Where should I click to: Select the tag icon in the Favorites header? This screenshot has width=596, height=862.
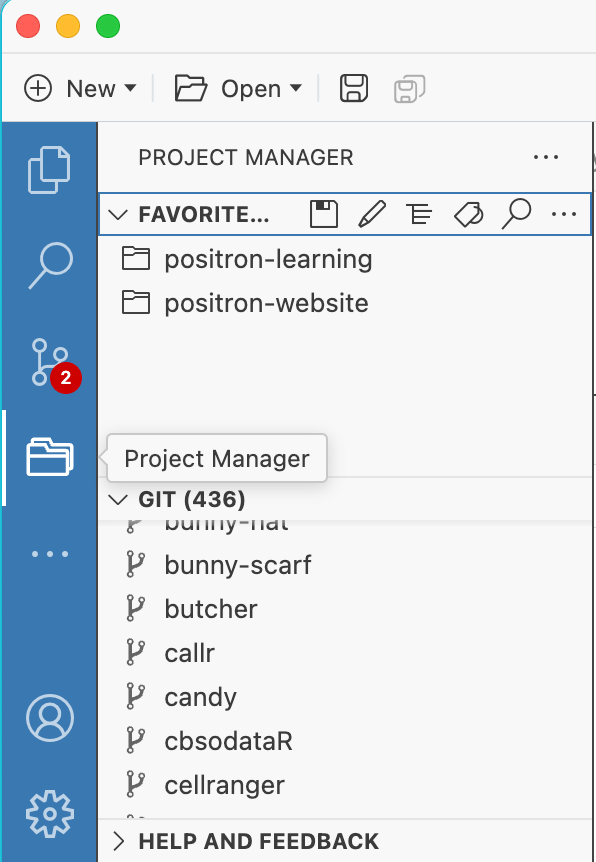[x=467, y=213]
